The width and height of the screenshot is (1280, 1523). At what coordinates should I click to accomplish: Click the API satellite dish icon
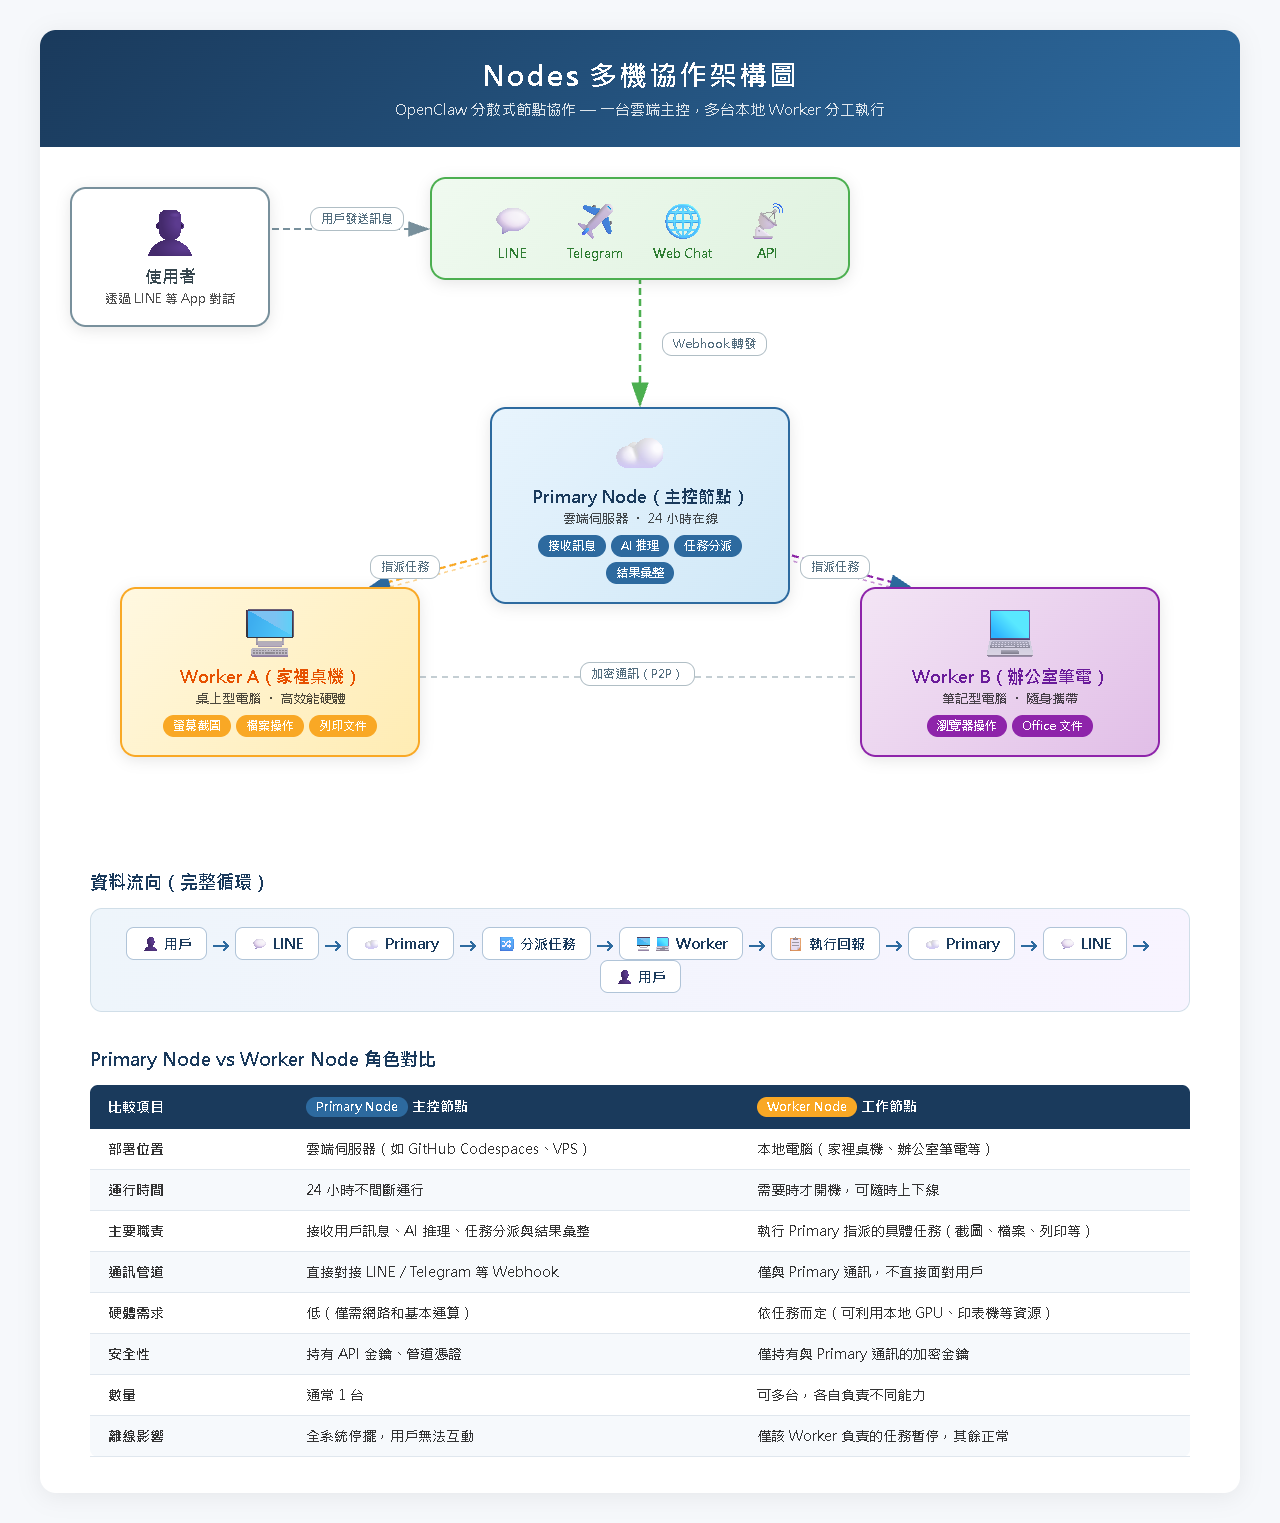pyautogui.click(x=767, y=221)
